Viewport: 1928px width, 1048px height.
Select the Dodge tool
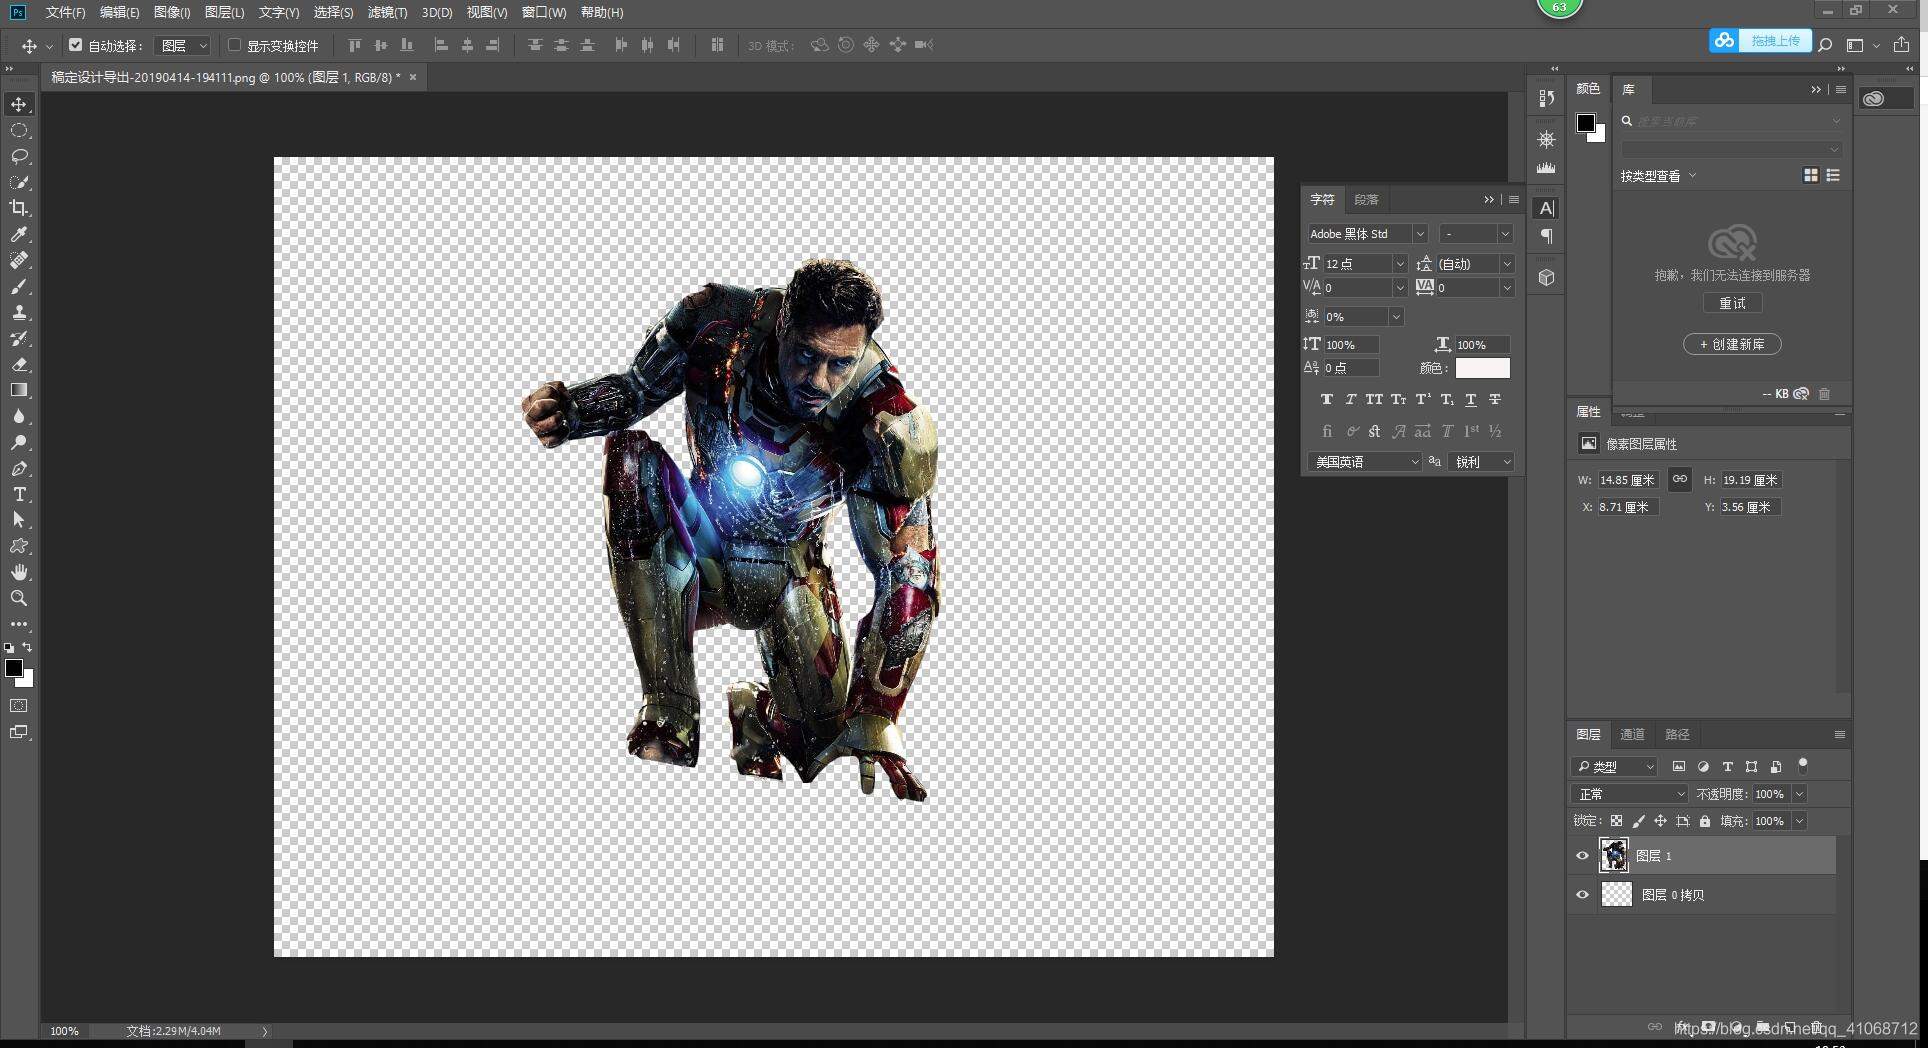tap(19, 442)
